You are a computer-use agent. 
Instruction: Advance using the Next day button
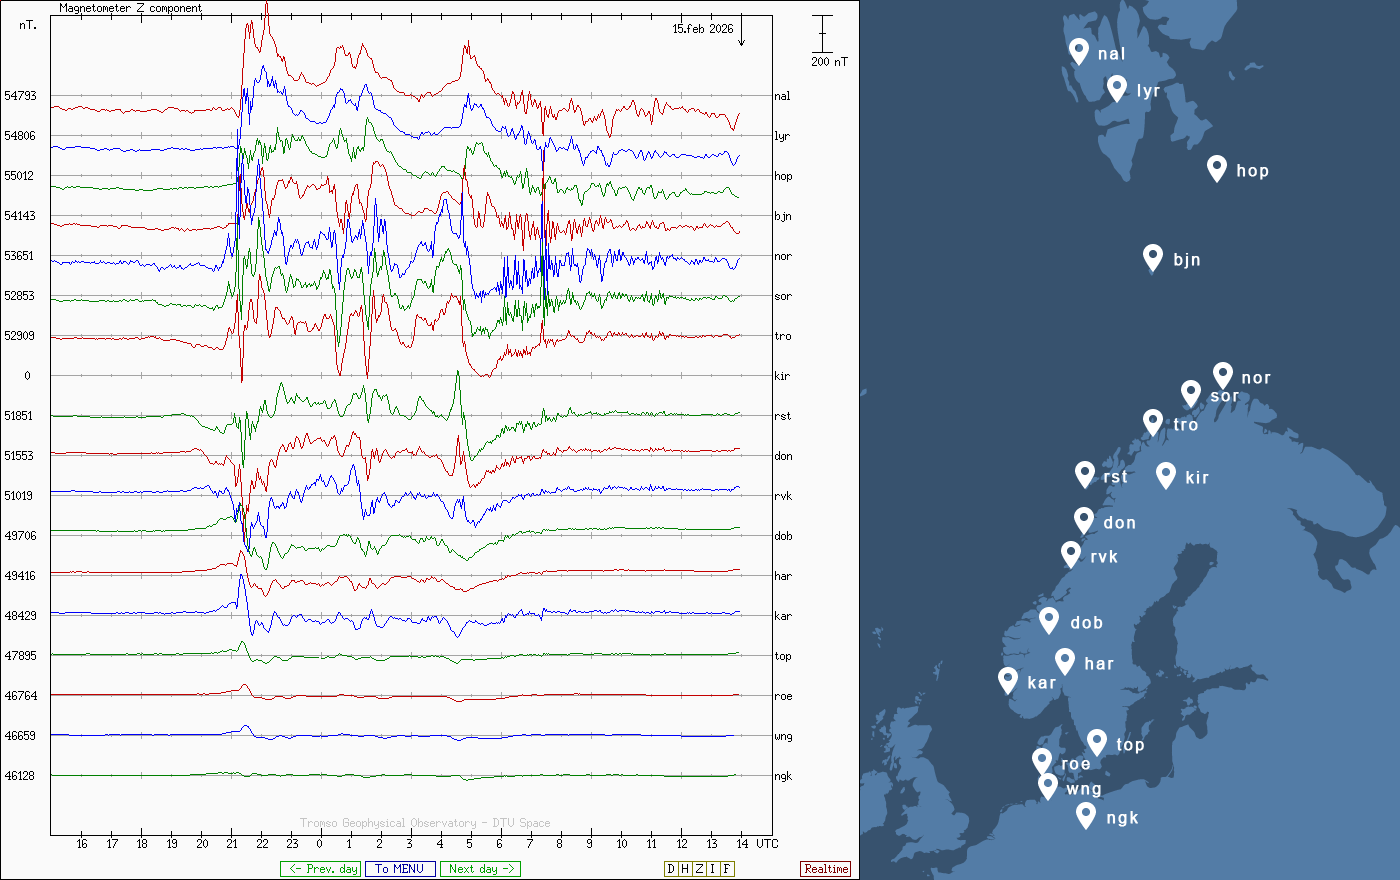point(480,869)
